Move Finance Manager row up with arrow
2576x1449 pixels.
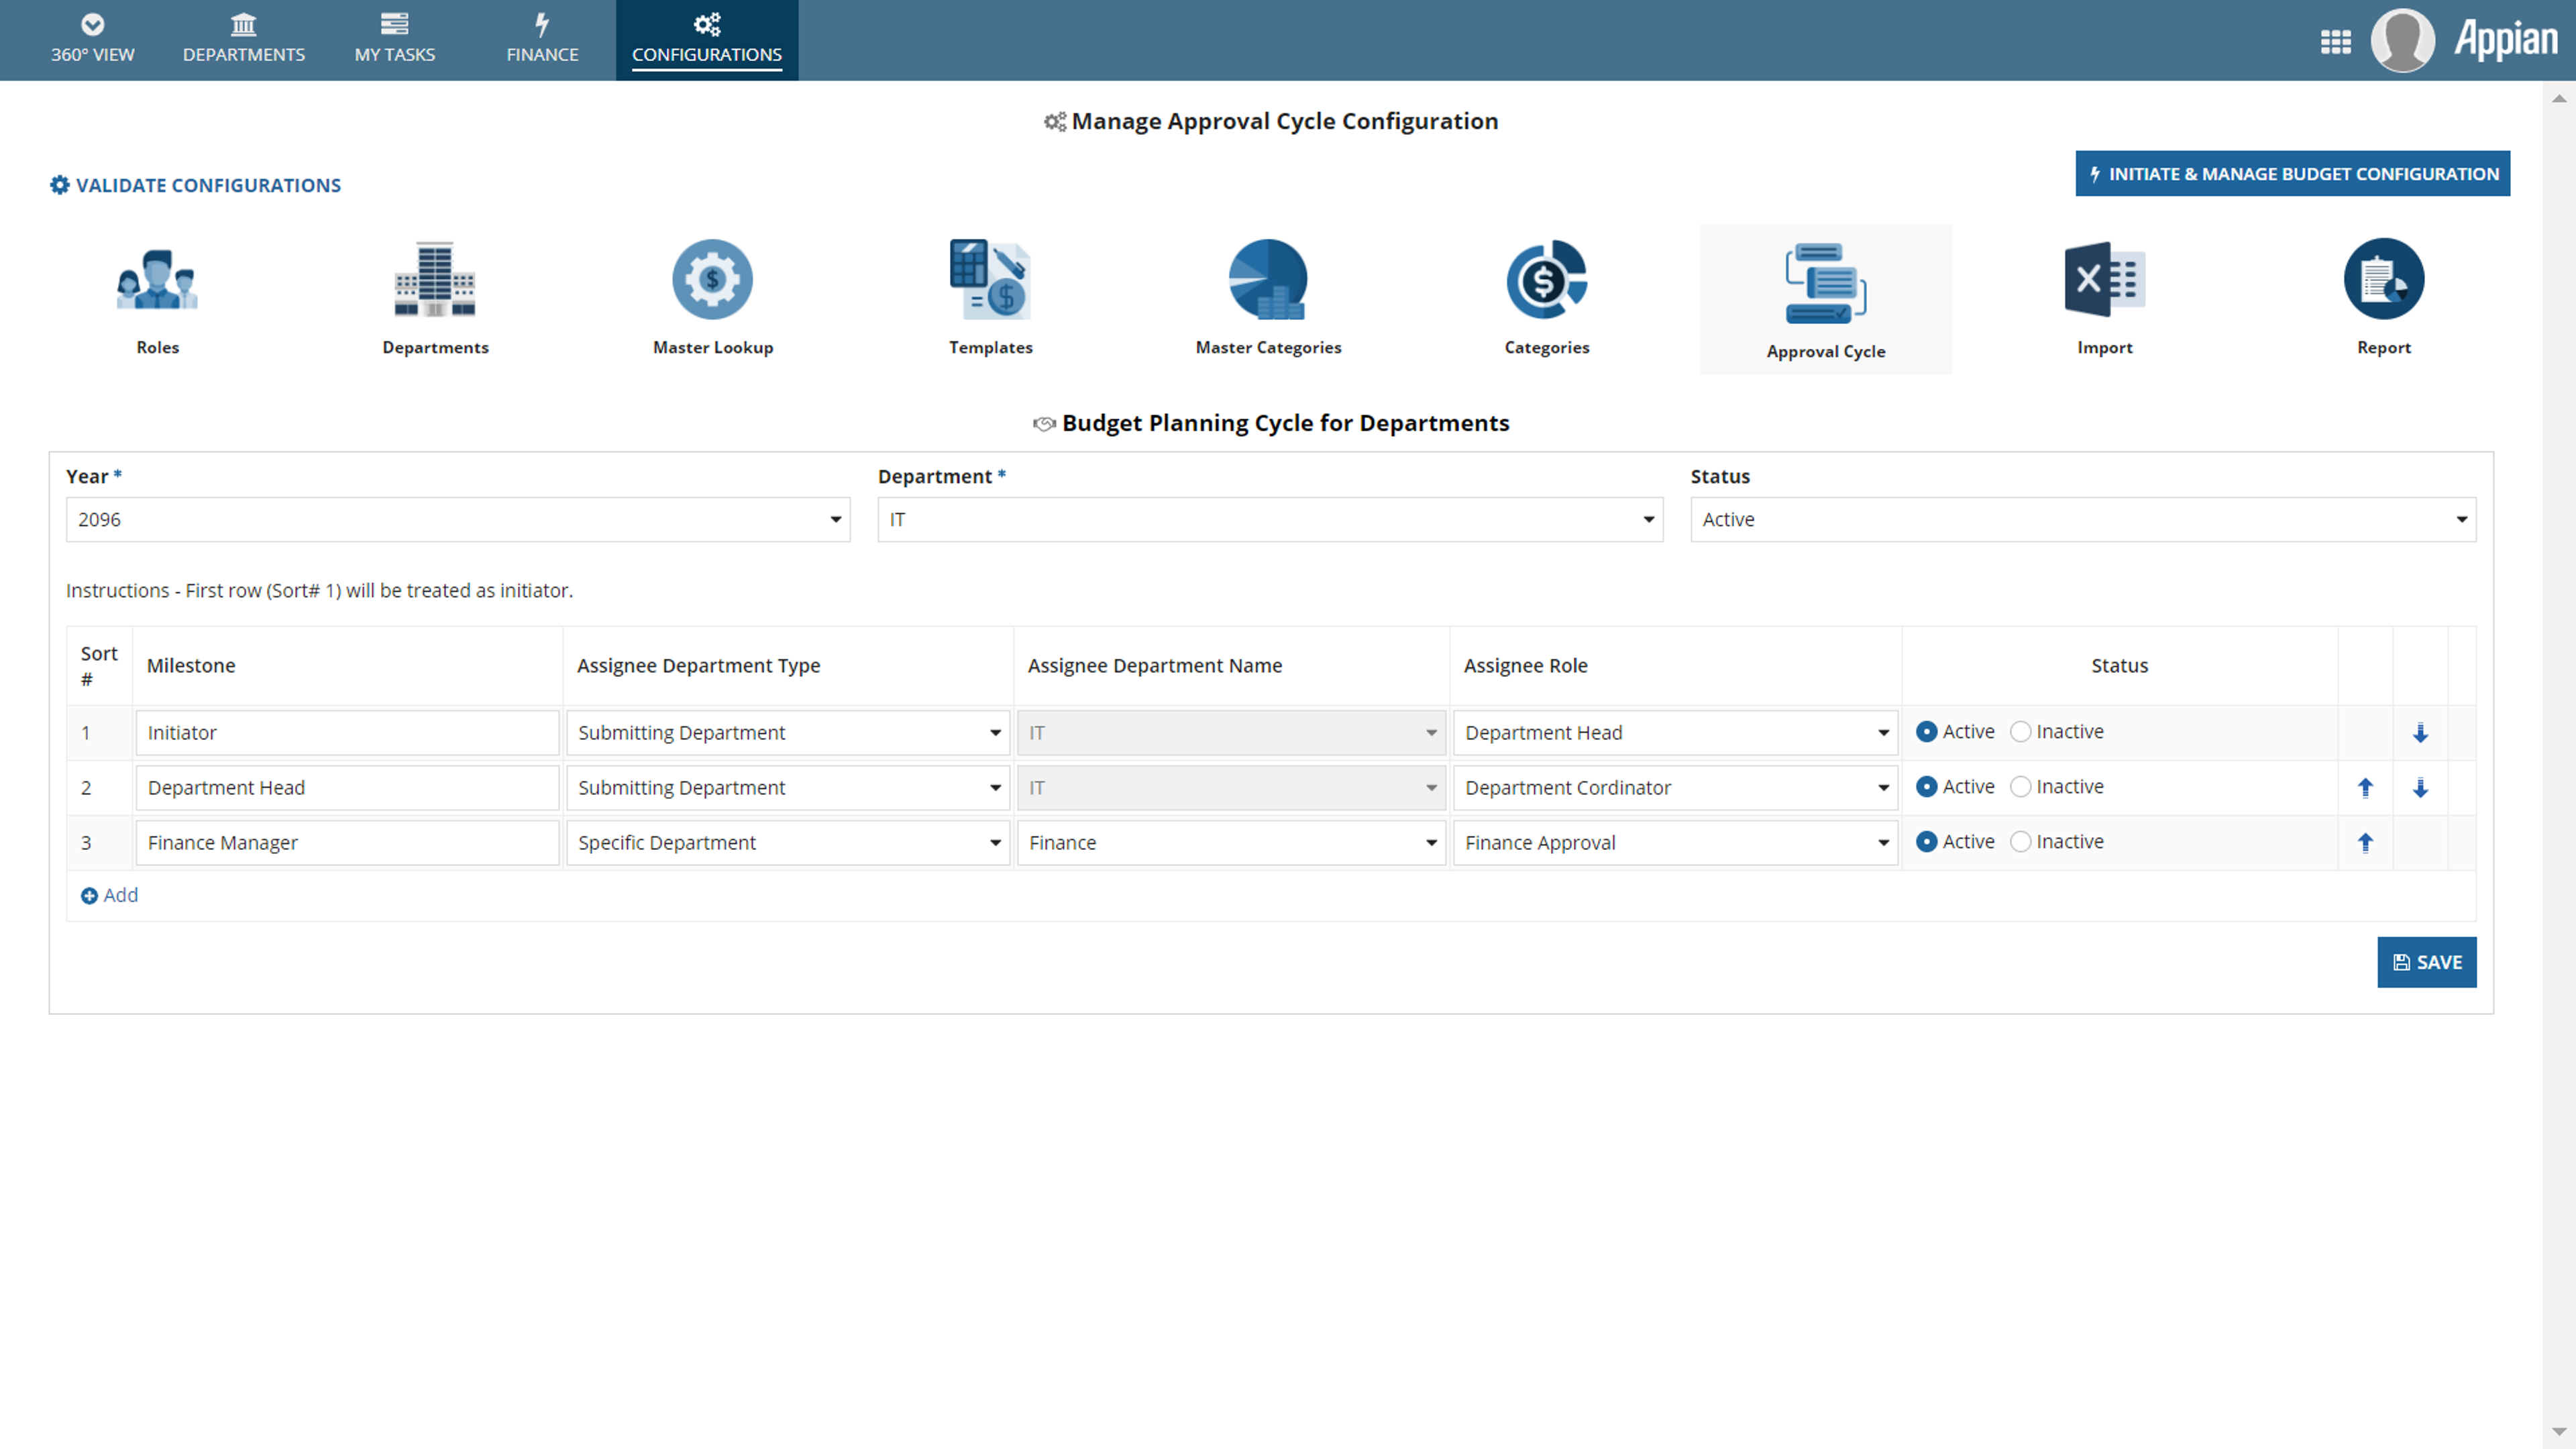pos(2365,843)
